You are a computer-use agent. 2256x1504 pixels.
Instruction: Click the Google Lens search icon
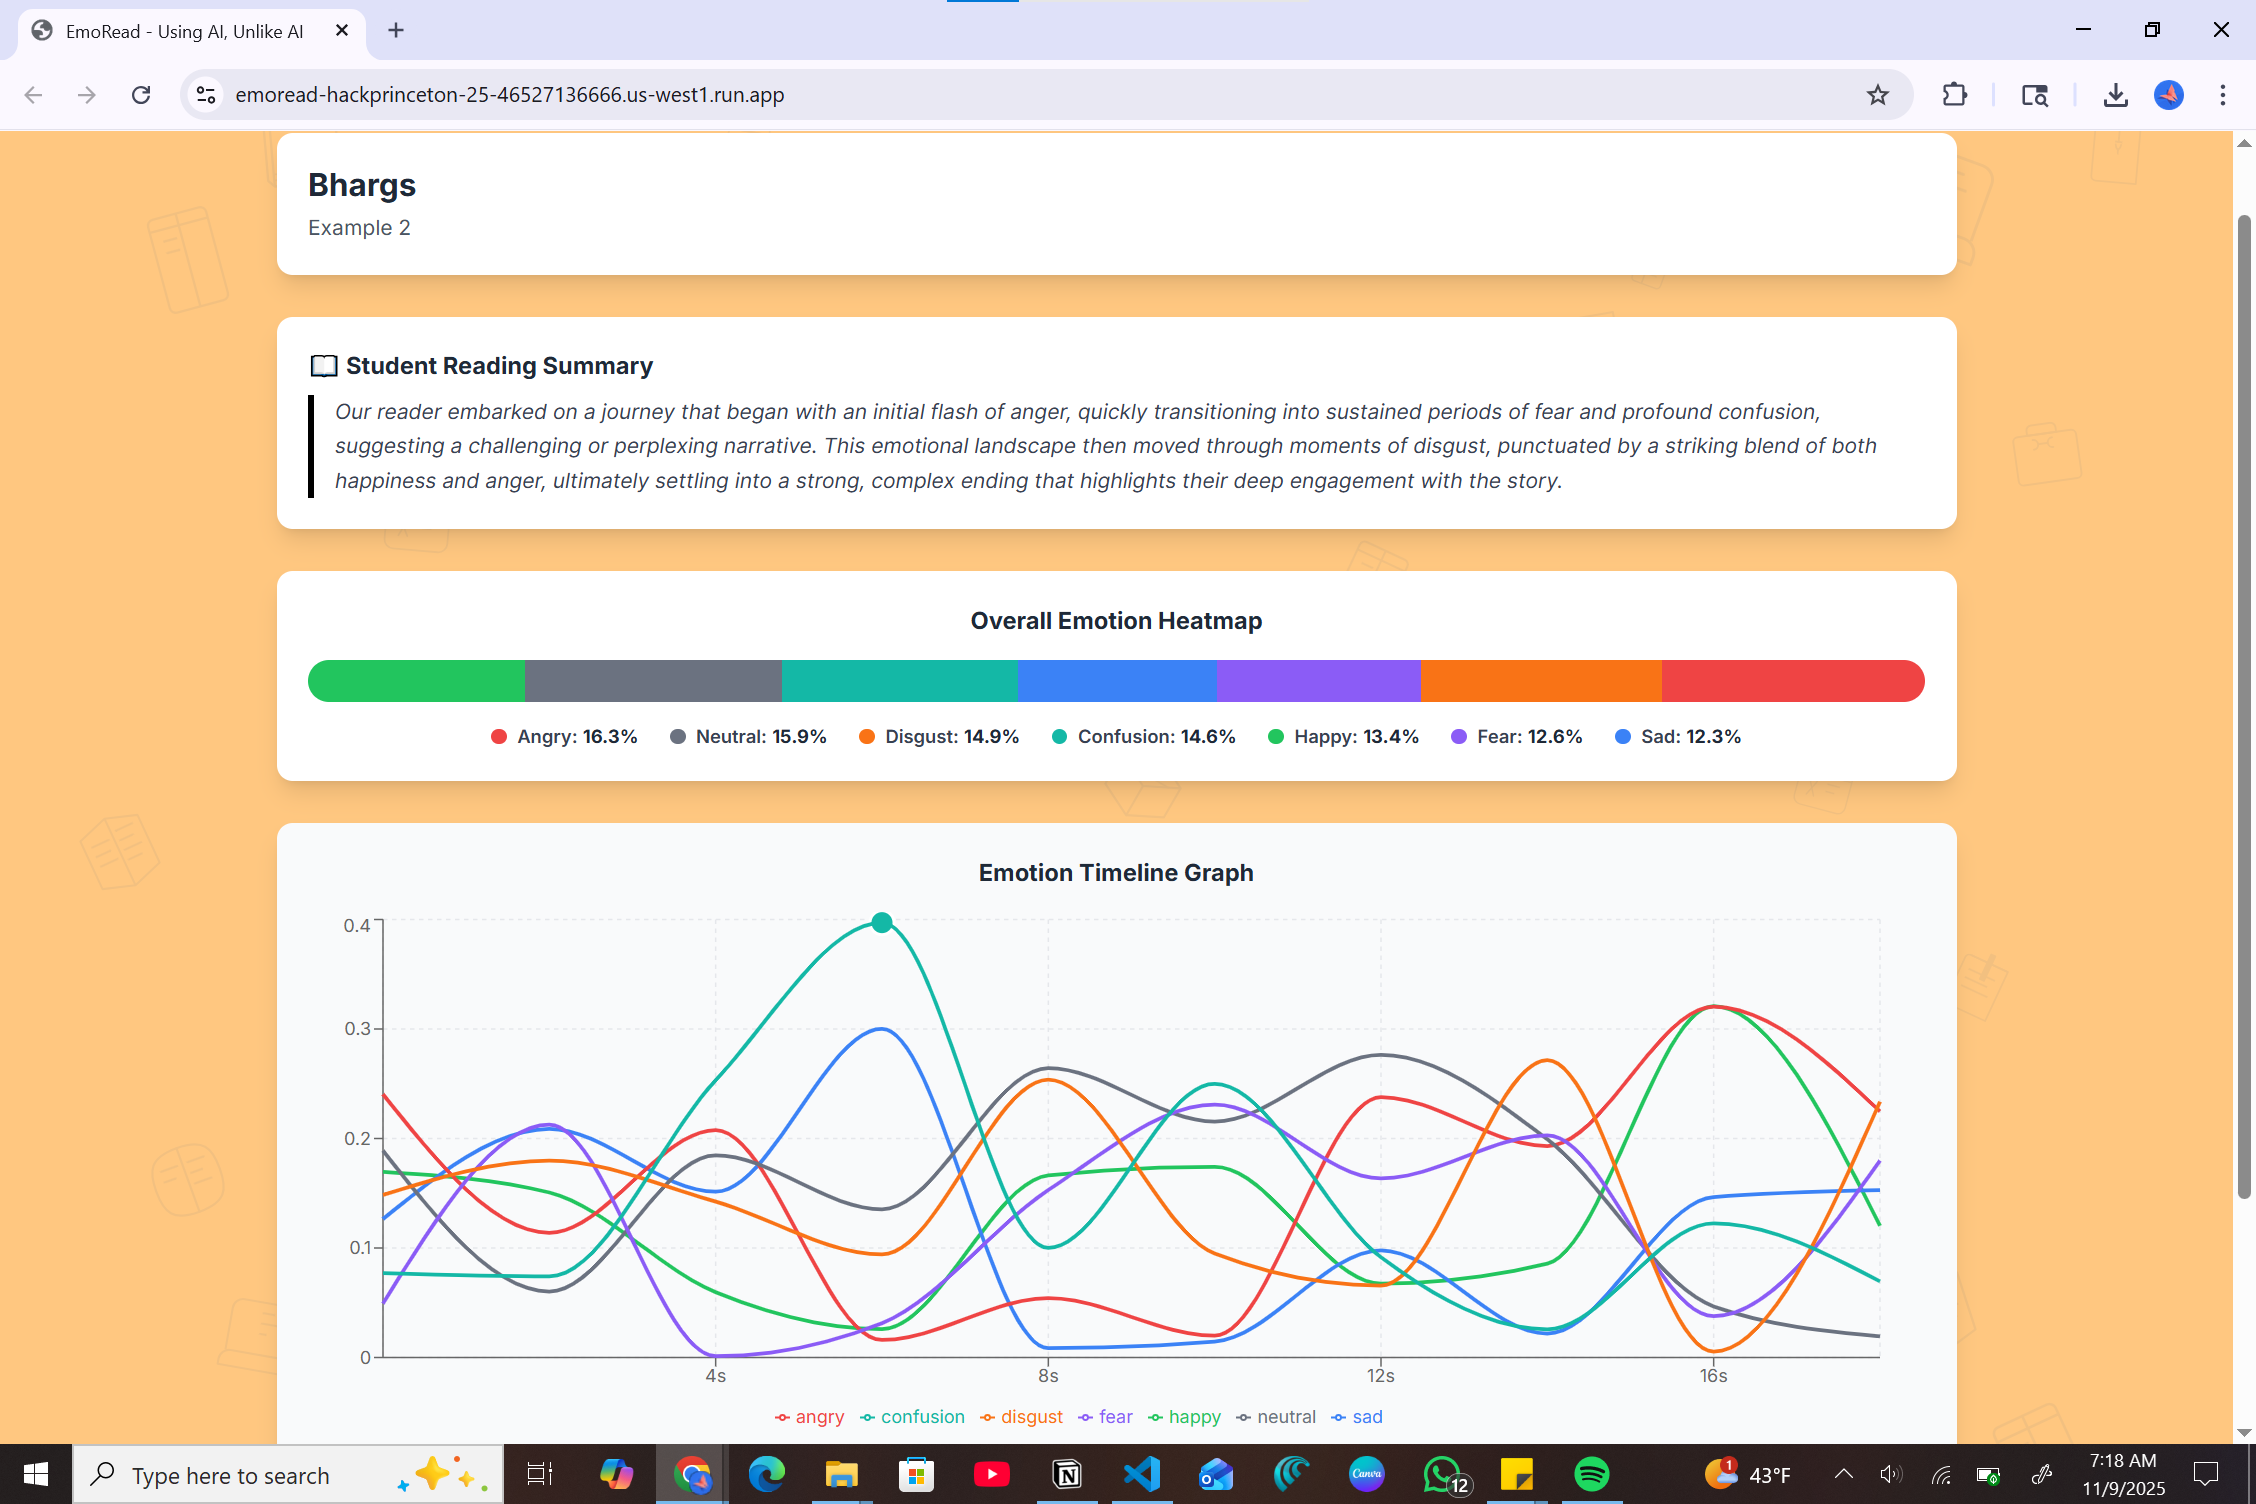tap(2034, 95)
